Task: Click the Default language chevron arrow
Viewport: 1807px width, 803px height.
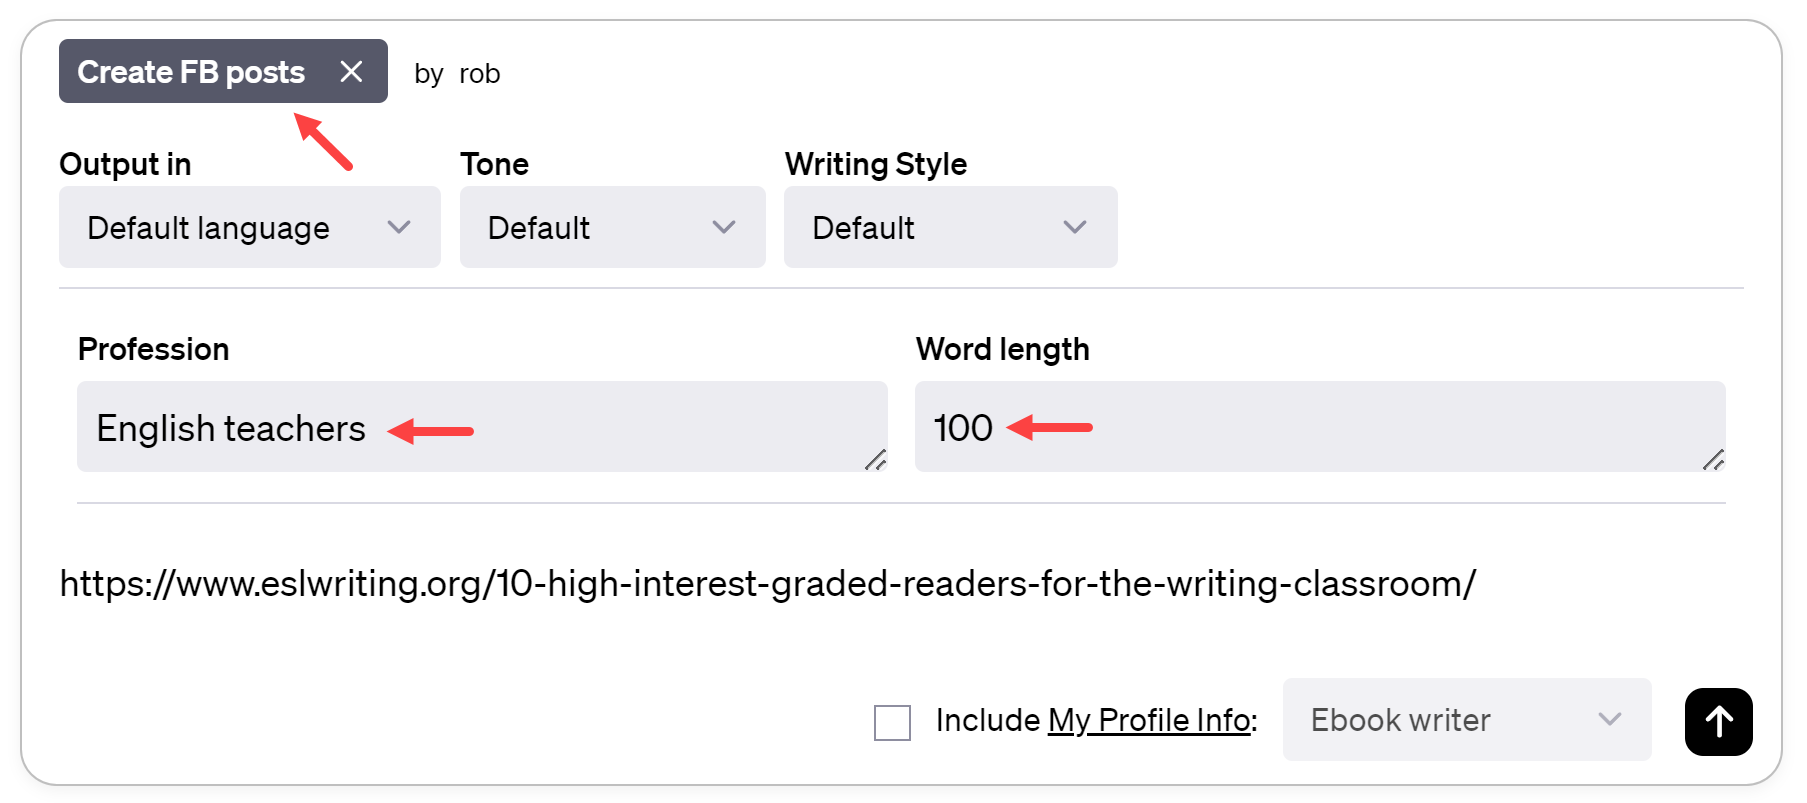Action: (399, 228)
